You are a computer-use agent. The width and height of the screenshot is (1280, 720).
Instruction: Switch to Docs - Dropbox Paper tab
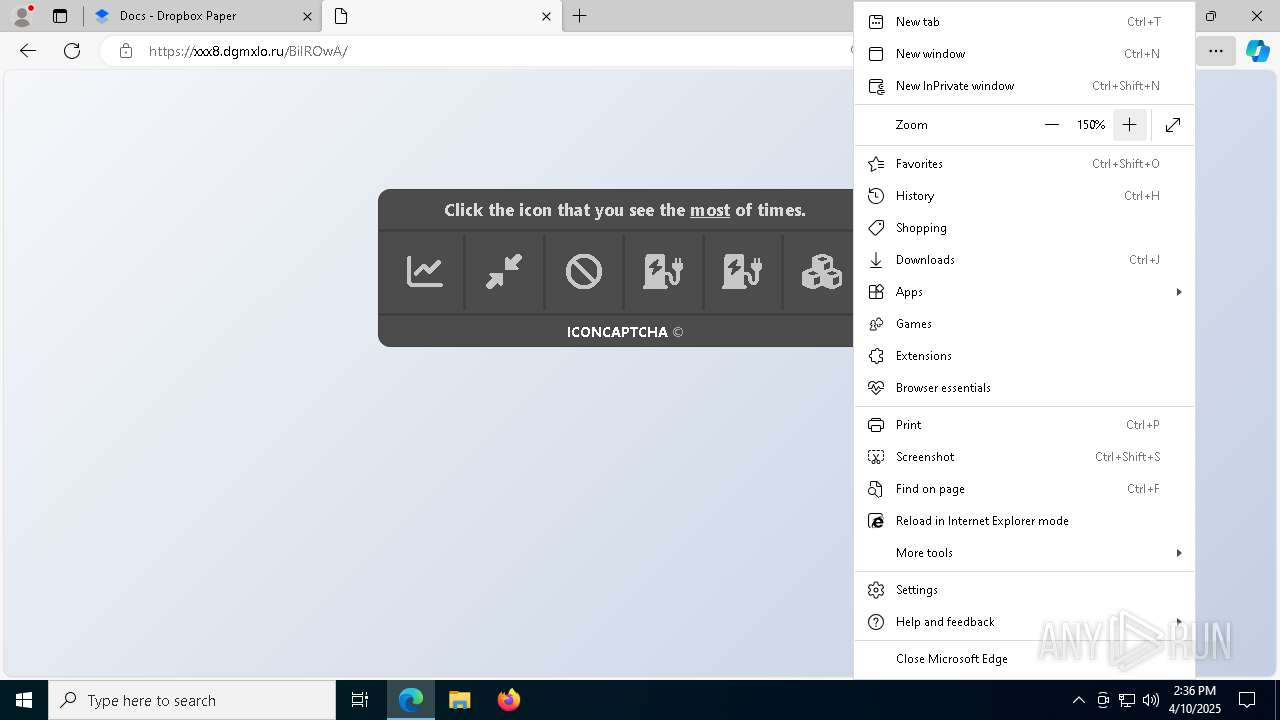201,16
